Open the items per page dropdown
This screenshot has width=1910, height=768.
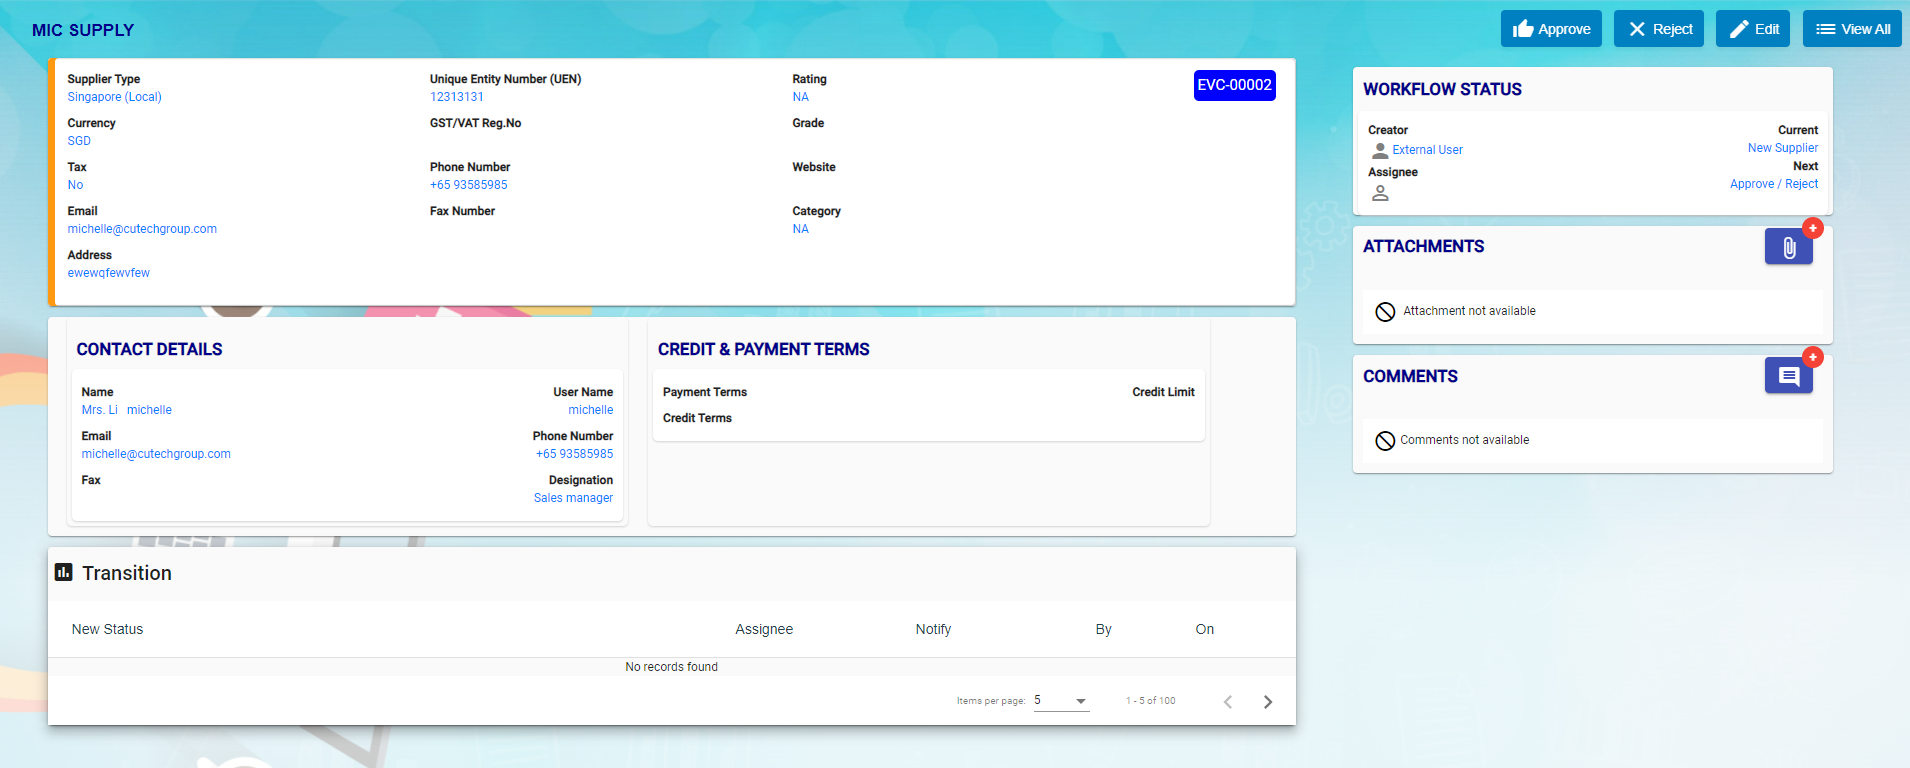click(1061, 701)
